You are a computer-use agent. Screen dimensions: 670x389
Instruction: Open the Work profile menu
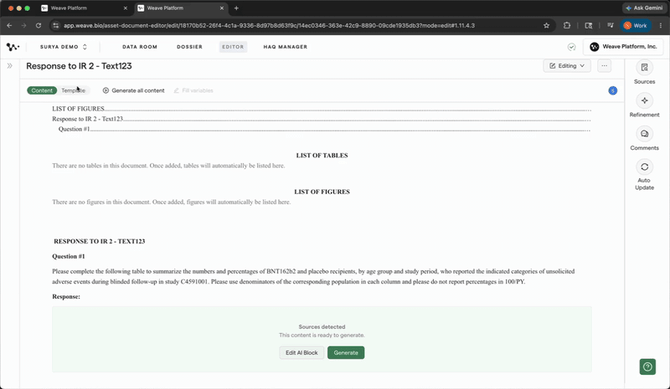click(636, 26)
